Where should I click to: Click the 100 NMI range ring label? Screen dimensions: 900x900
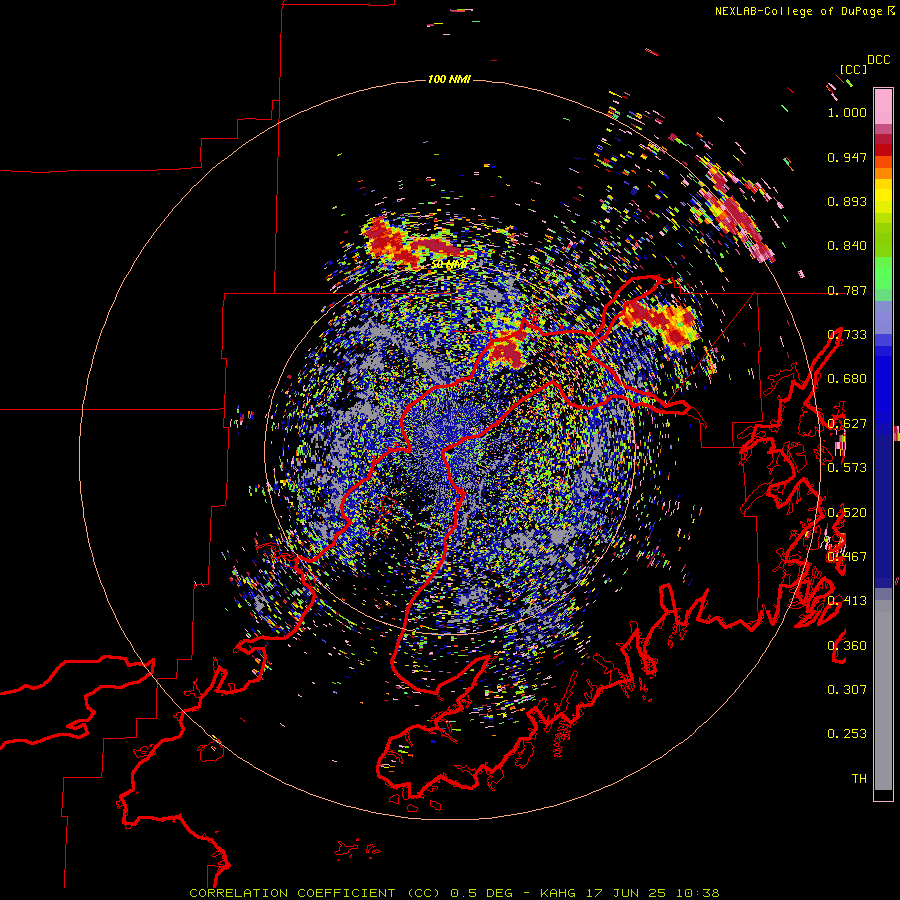pyautogui.click(x=449, y=79)
